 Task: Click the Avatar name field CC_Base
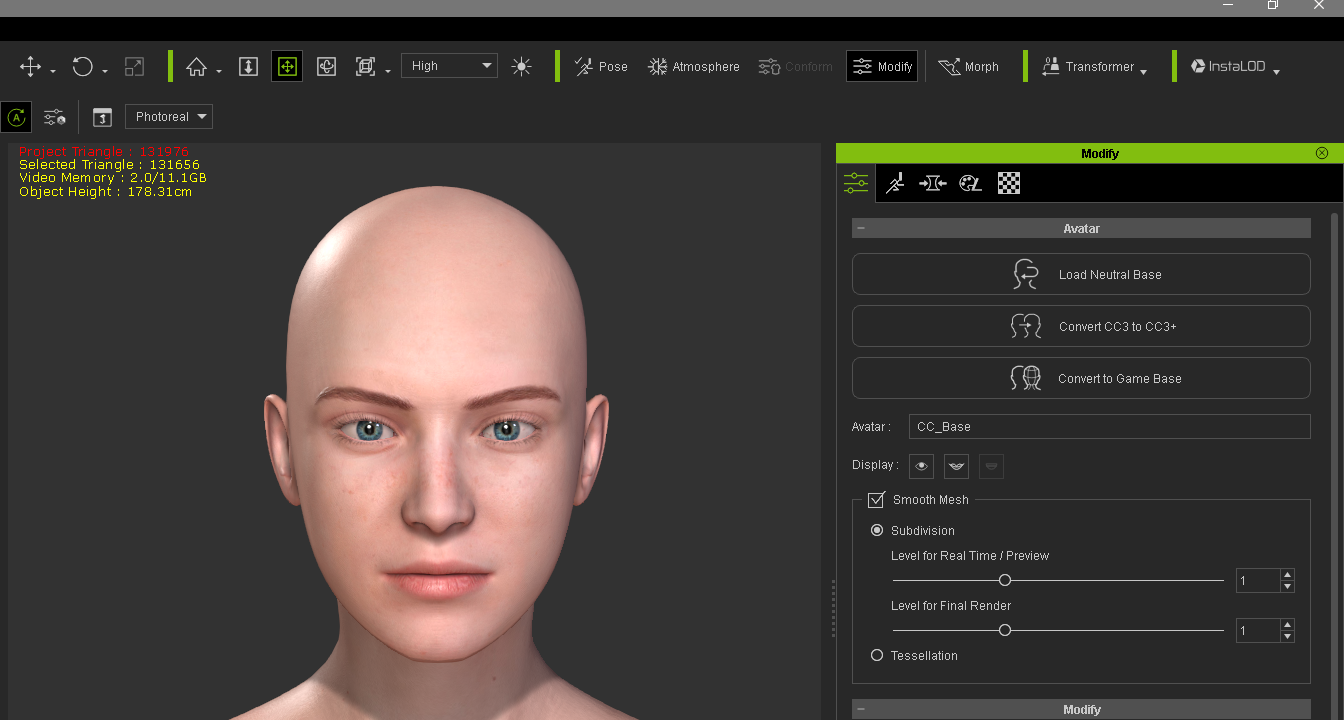click(1109, 426)
